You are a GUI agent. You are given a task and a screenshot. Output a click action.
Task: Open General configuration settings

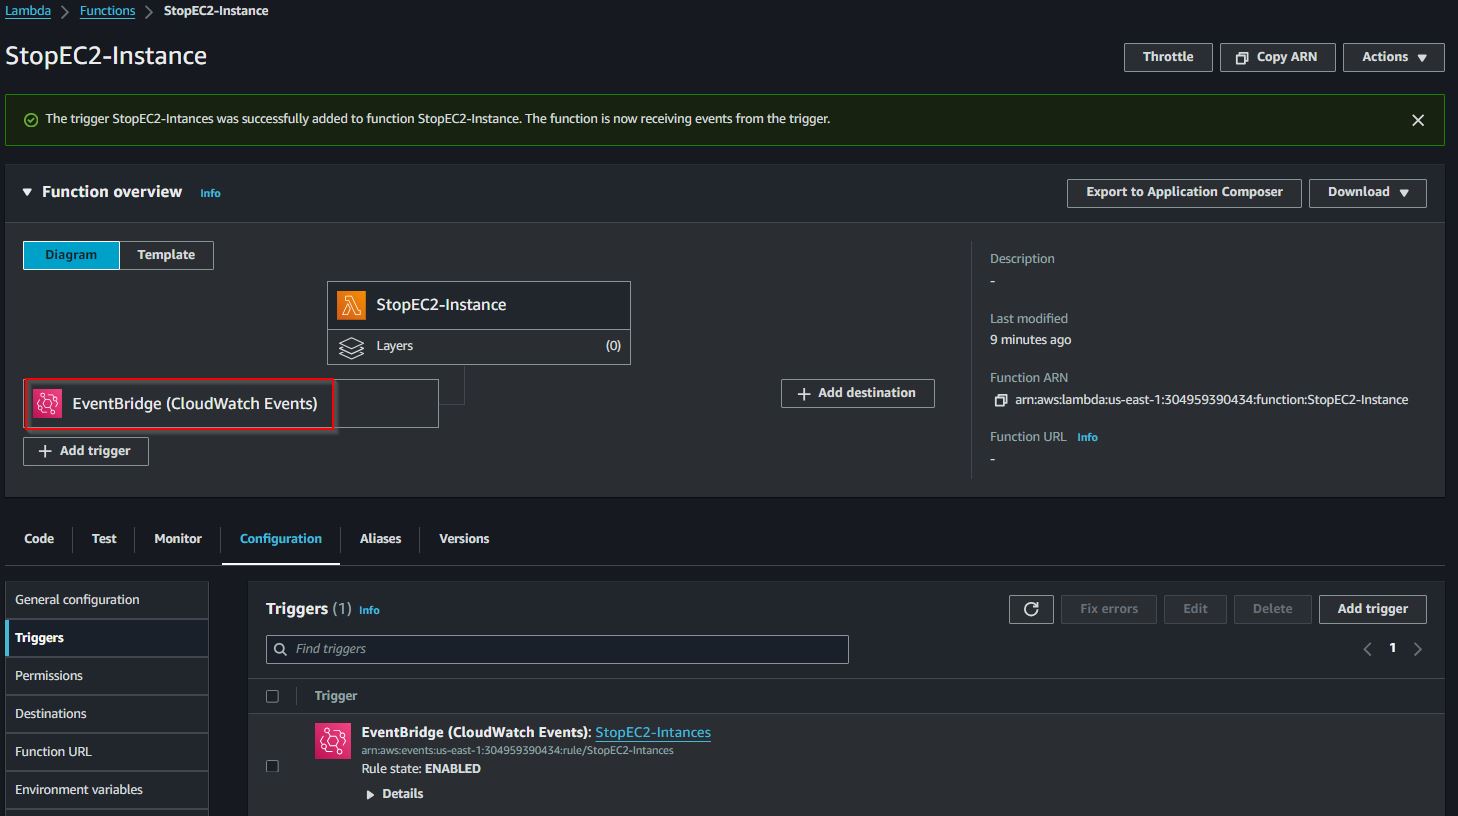[107, 600]
